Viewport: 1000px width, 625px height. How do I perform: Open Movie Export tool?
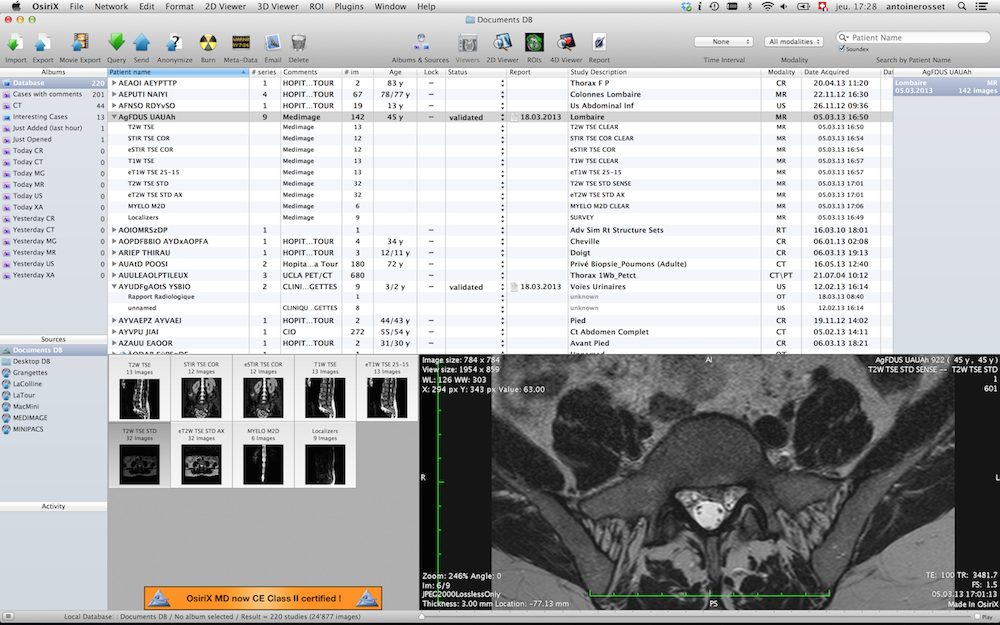[x=80, y=43]
